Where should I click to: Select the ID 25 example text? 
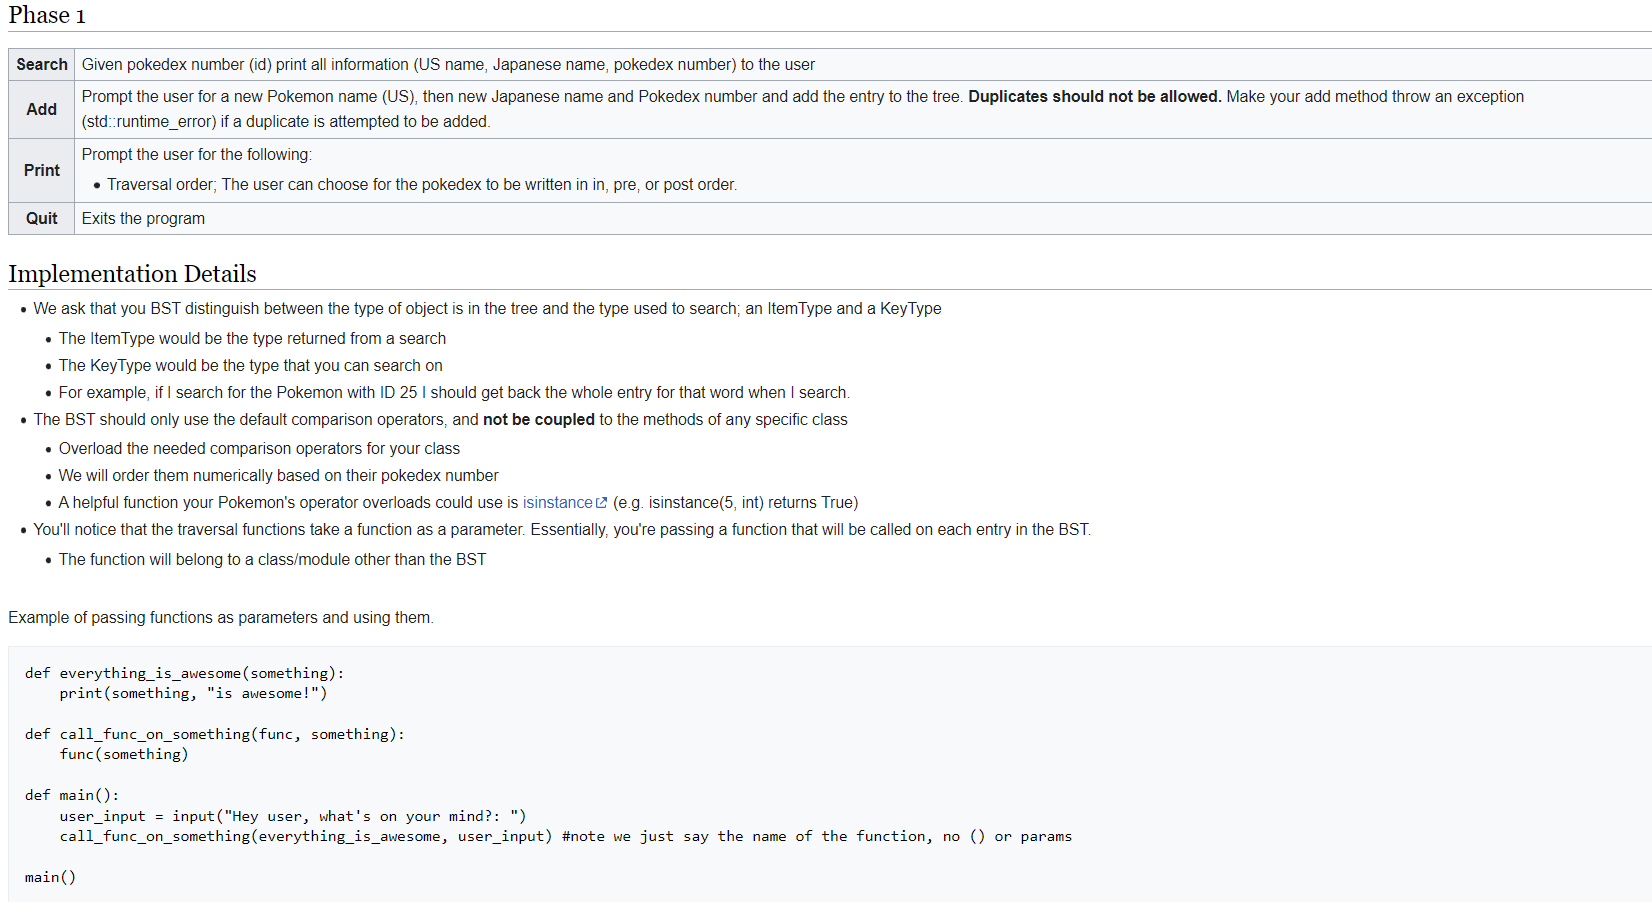click(398, 392)
